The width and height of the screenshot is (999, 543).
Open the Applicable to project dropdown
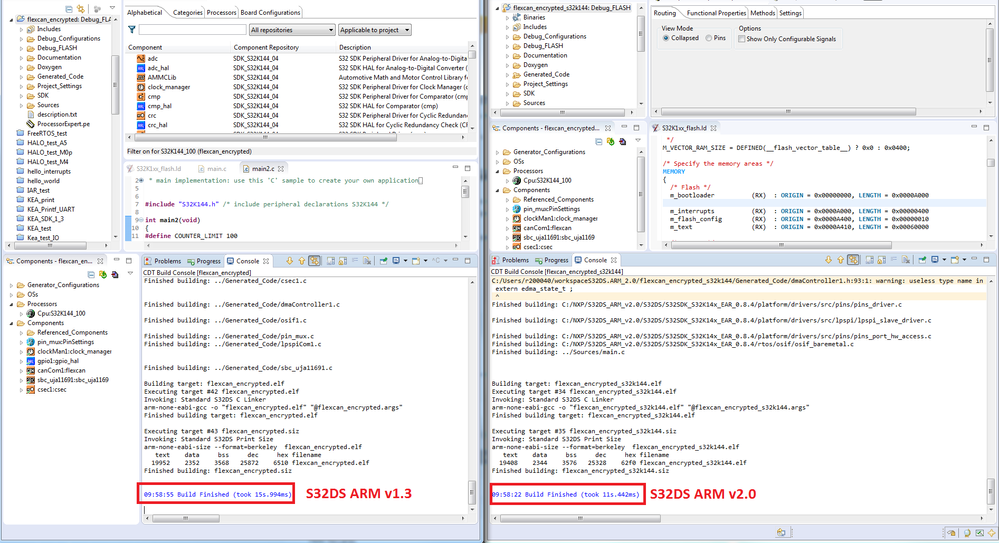tap(375, 30)
